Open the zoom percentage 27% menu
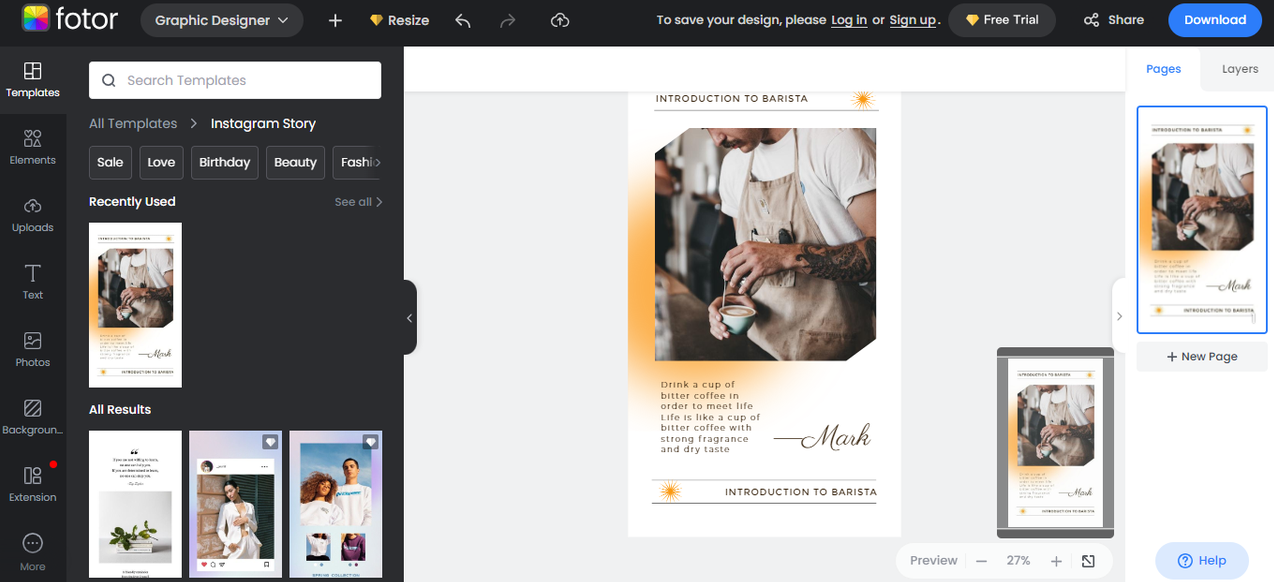Viewport: 1274px width, 582px height. 1018,561
